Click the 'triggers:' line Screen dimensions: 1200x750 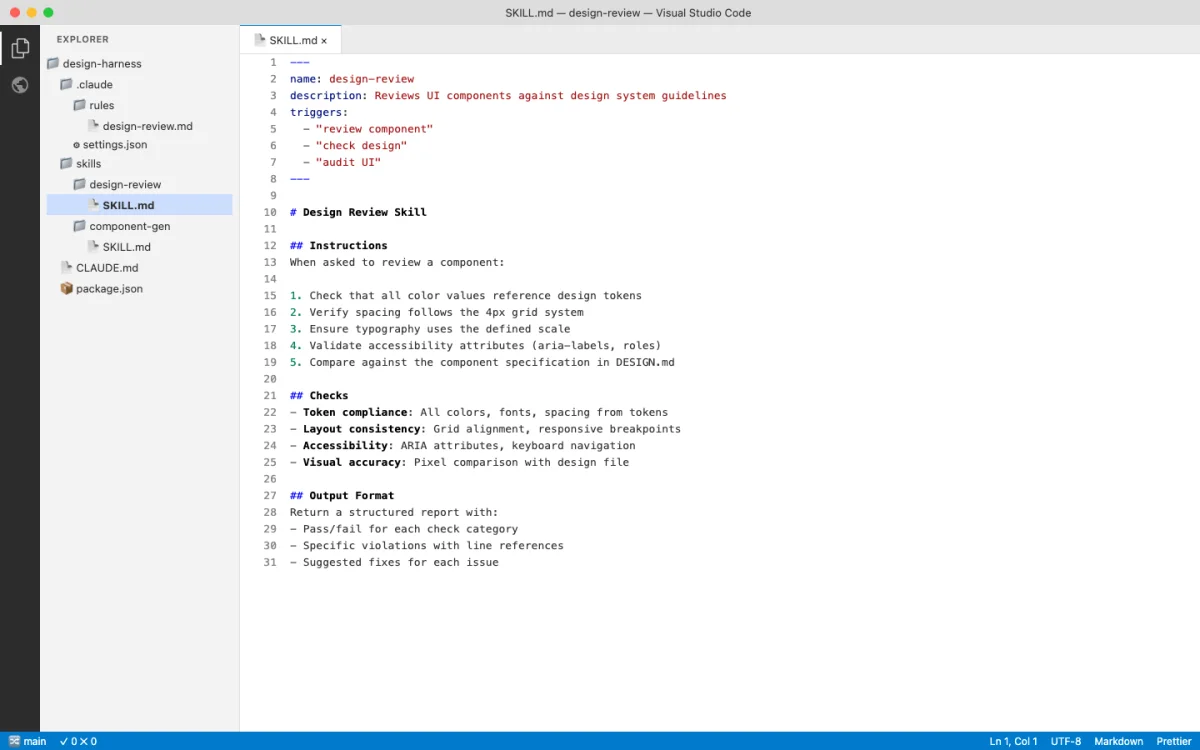pos(319,112)
